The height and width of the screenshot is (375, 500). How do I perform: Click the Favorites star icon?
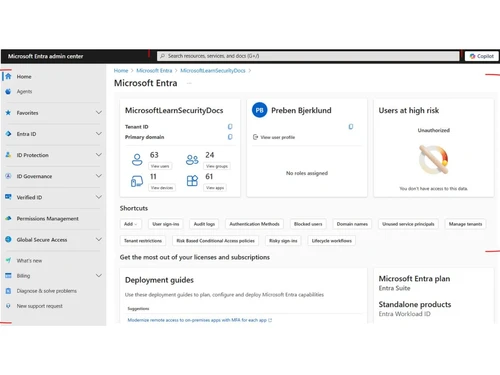8,113
